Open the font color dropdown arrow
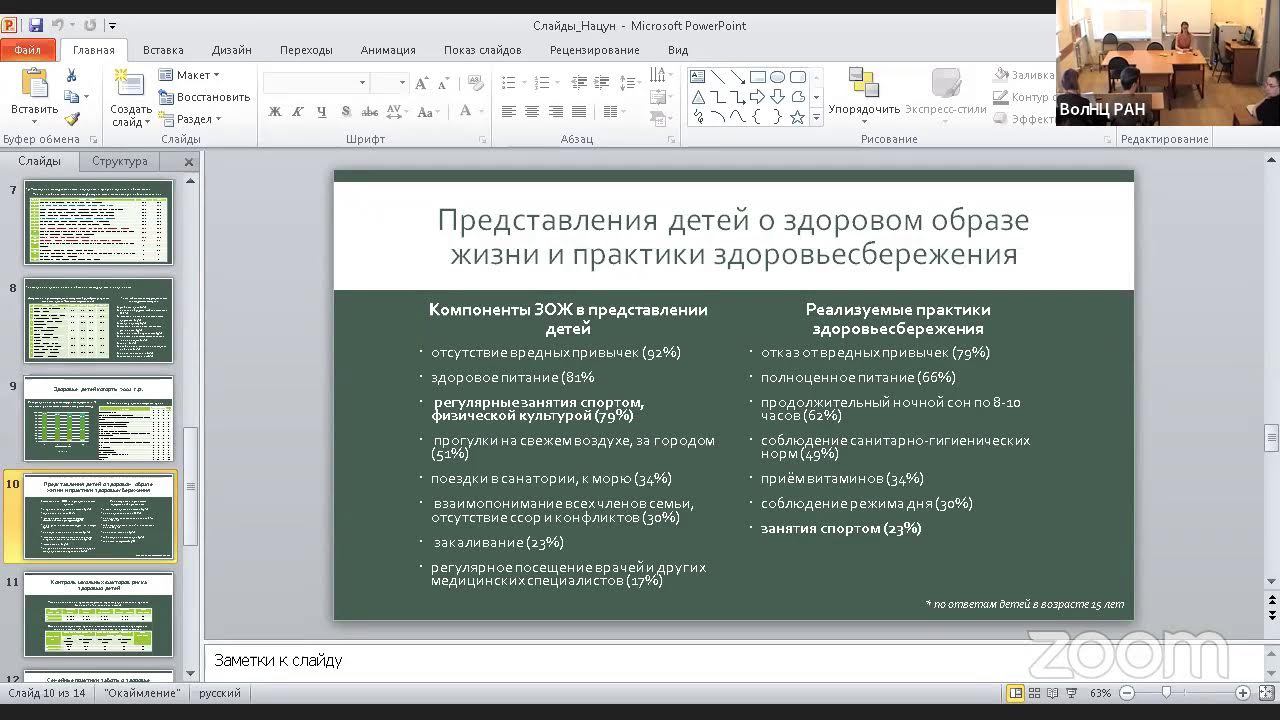Viewport: 1280px width, 720px height. [x=480, y=112]
